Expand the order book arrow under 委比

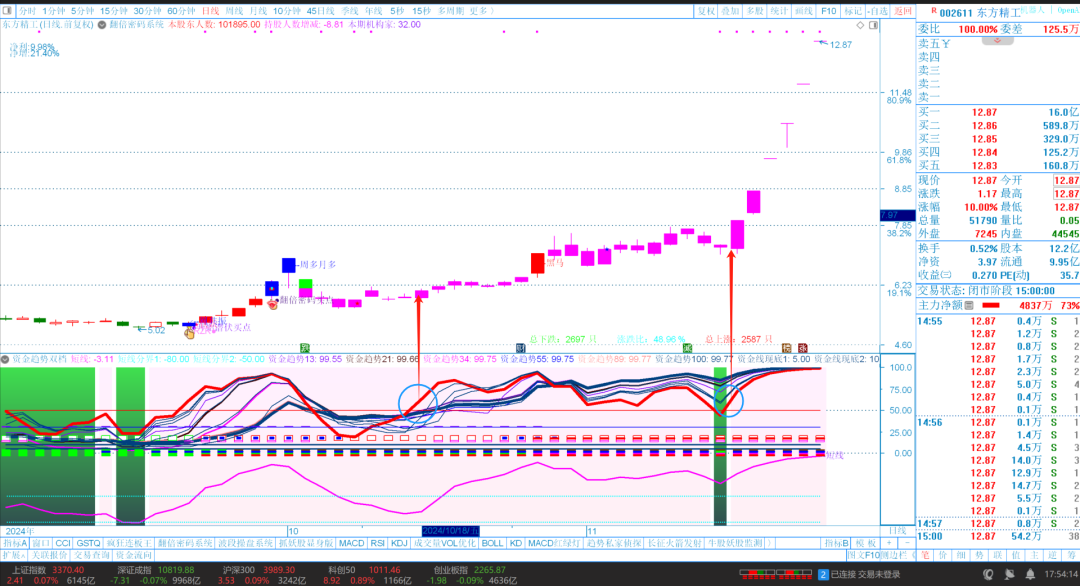tap(997, 41)
